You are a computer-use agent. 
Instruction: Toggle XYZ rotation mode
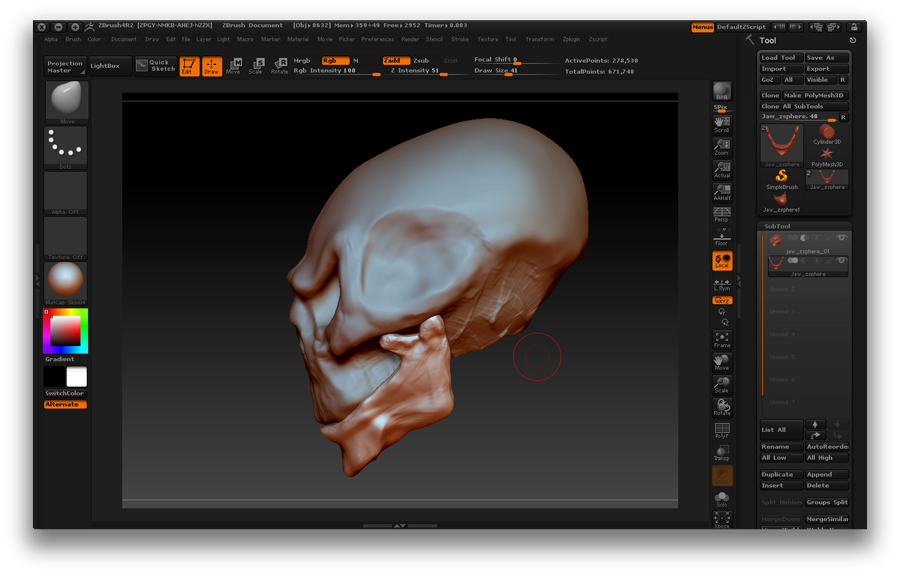click(x=721, y=300)
